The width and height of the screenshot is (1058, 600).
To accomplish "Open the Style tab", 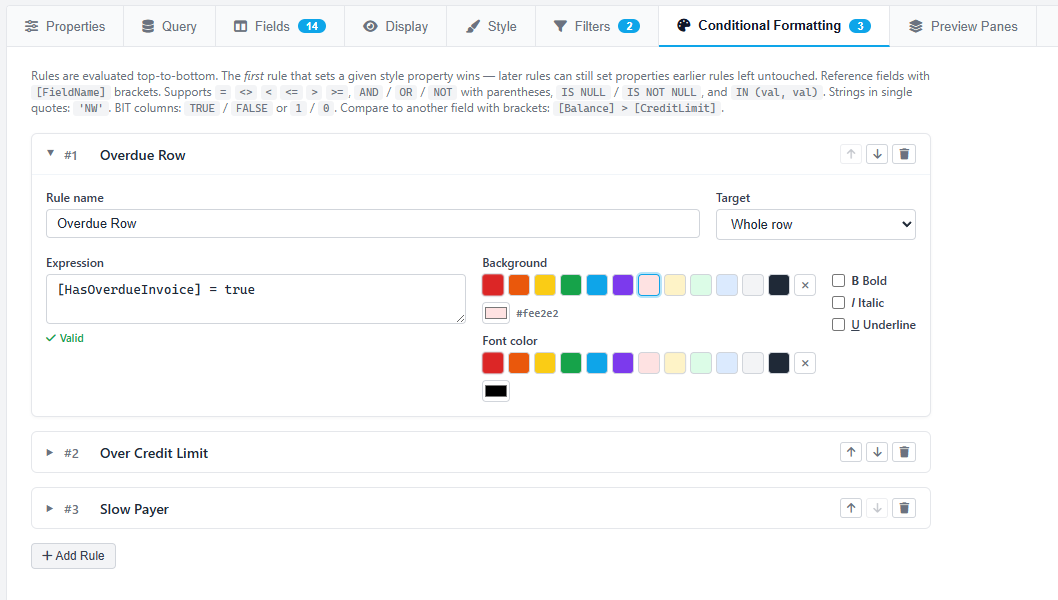I will click(x=491, y=26).
